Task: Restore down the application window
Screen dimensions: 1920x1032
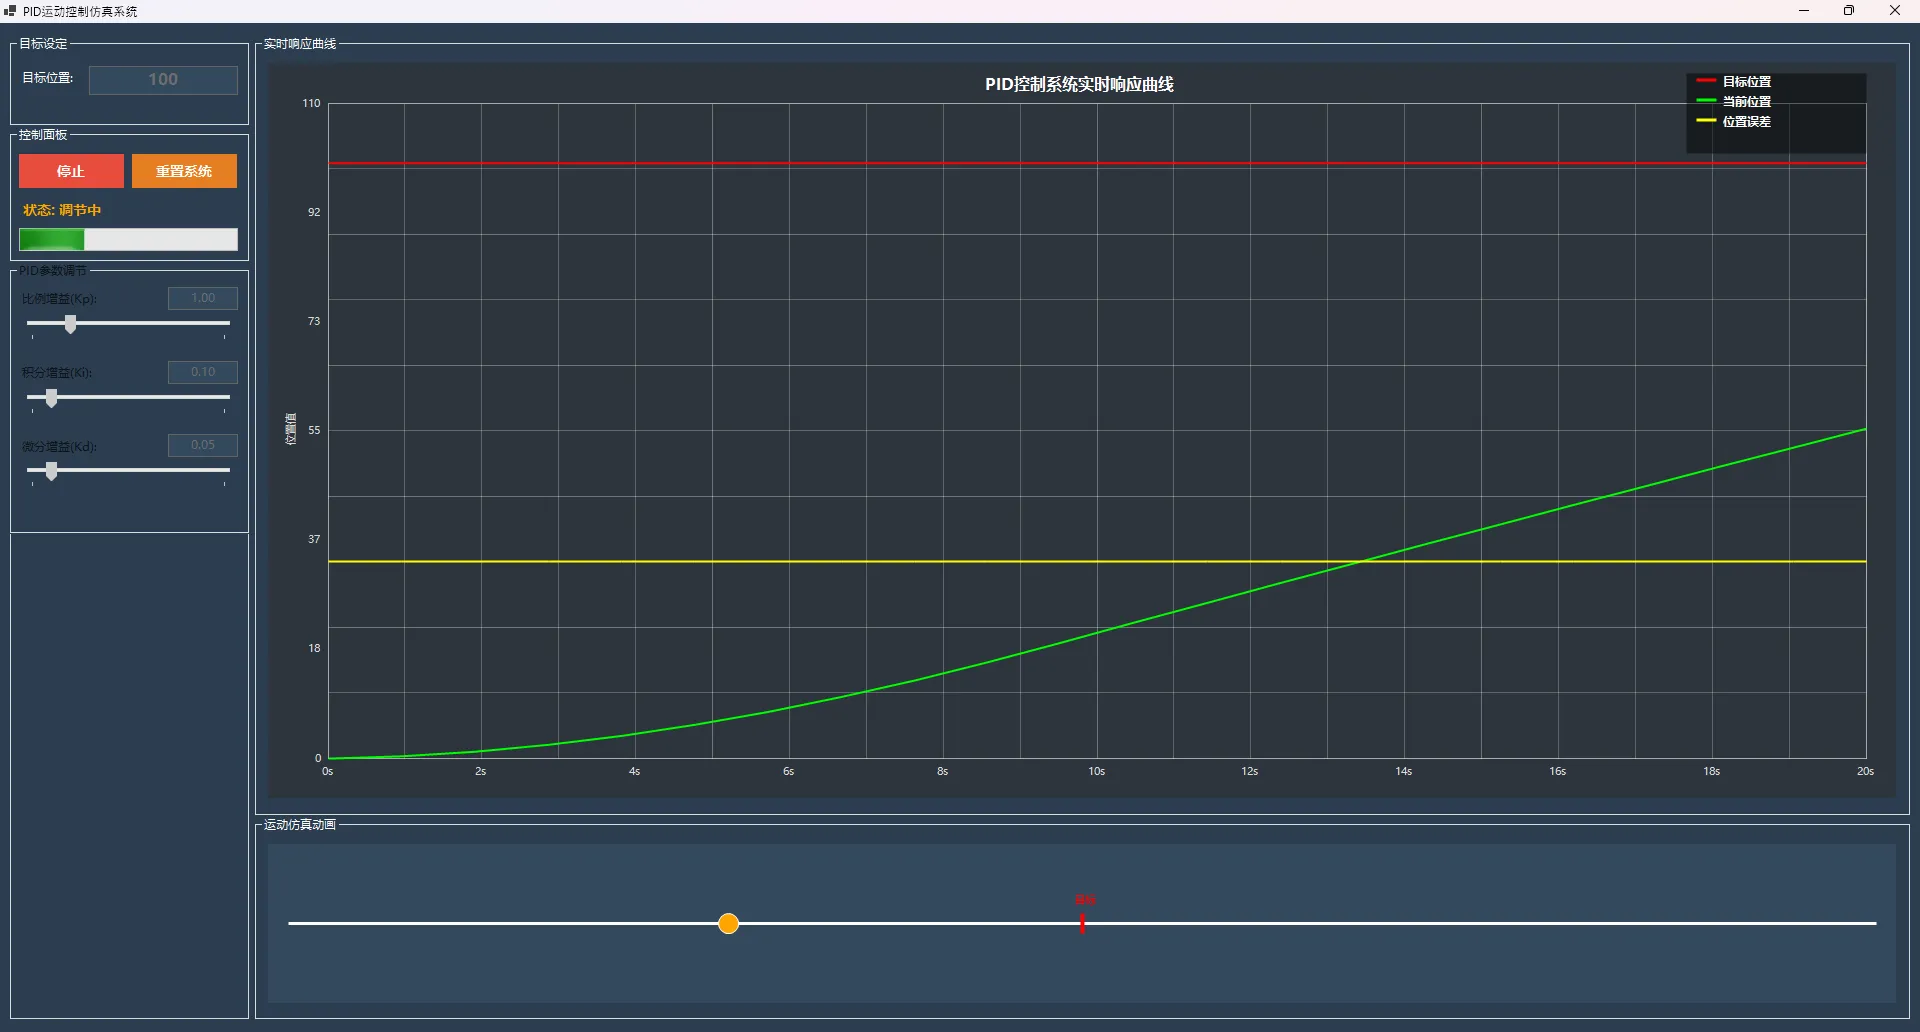Action: click(x=1849, y=11)
